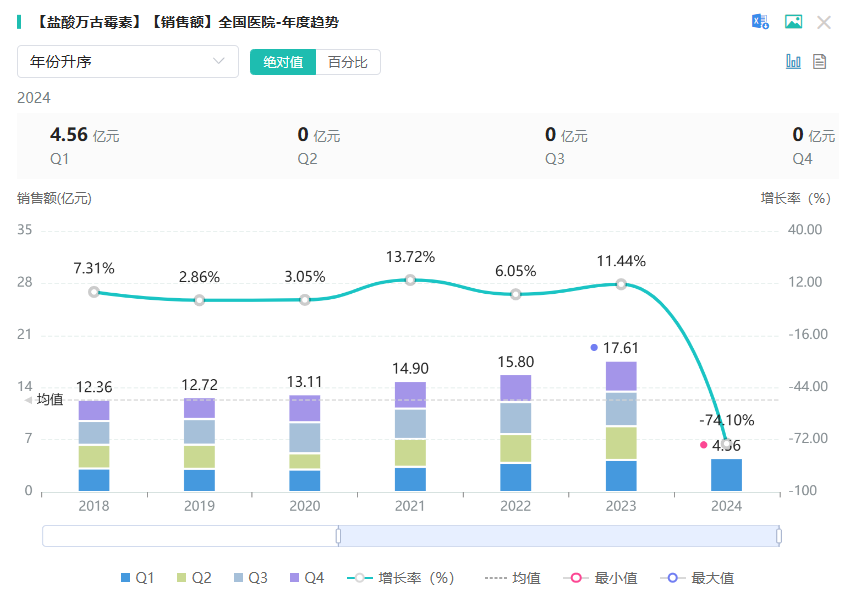Switch to data table view icon
The image size is (852, 601).
tap(819, 61)
